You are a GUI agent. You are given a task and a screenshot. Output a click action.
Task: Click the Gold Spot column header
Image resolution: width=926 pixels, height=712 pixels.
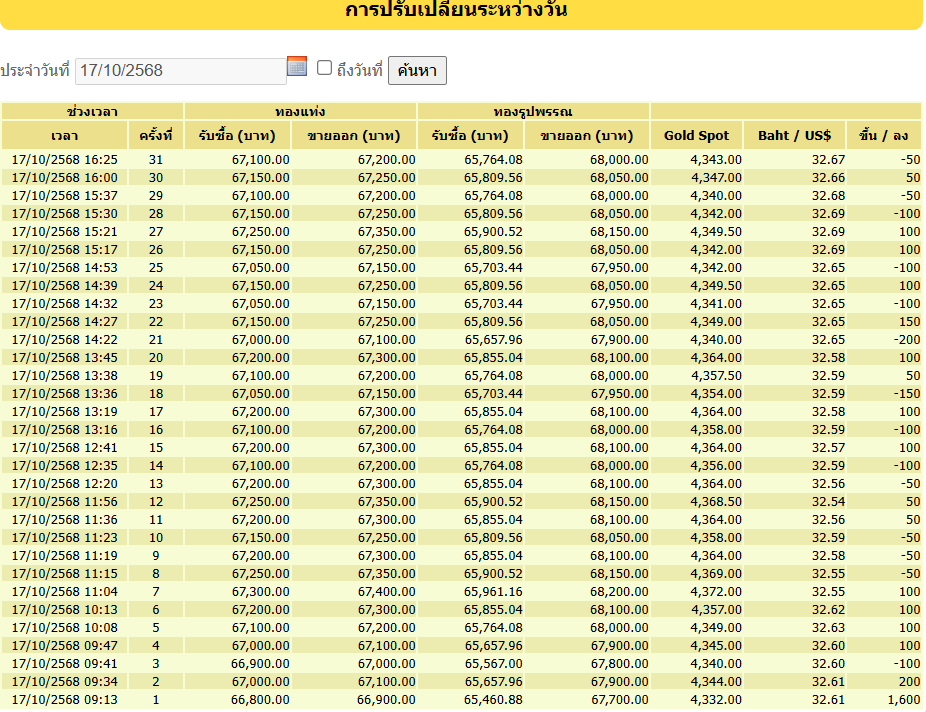tap(696, 136)
